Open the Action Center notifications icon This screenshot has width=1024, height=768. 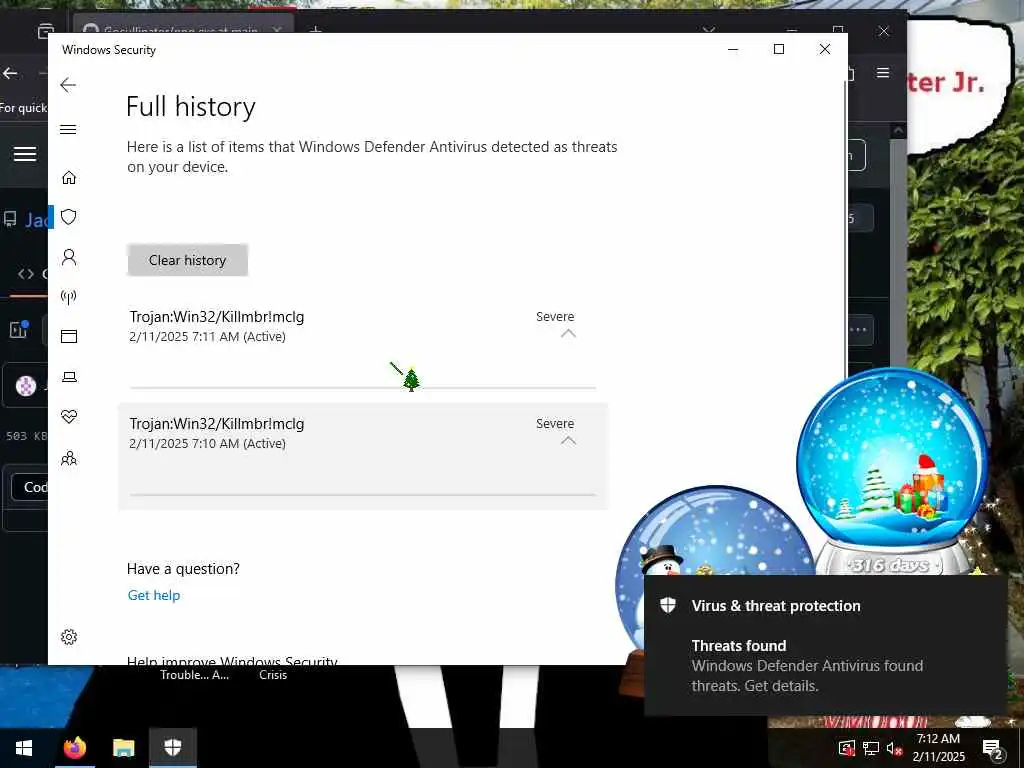click(x=993, y=748)
